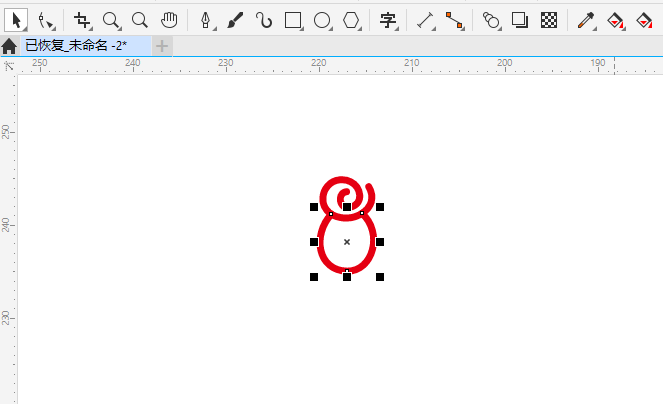This screenshot has width=663, height=404.
Task: Click the bottom-left selection handle
Action: click(x=314, y=277)
